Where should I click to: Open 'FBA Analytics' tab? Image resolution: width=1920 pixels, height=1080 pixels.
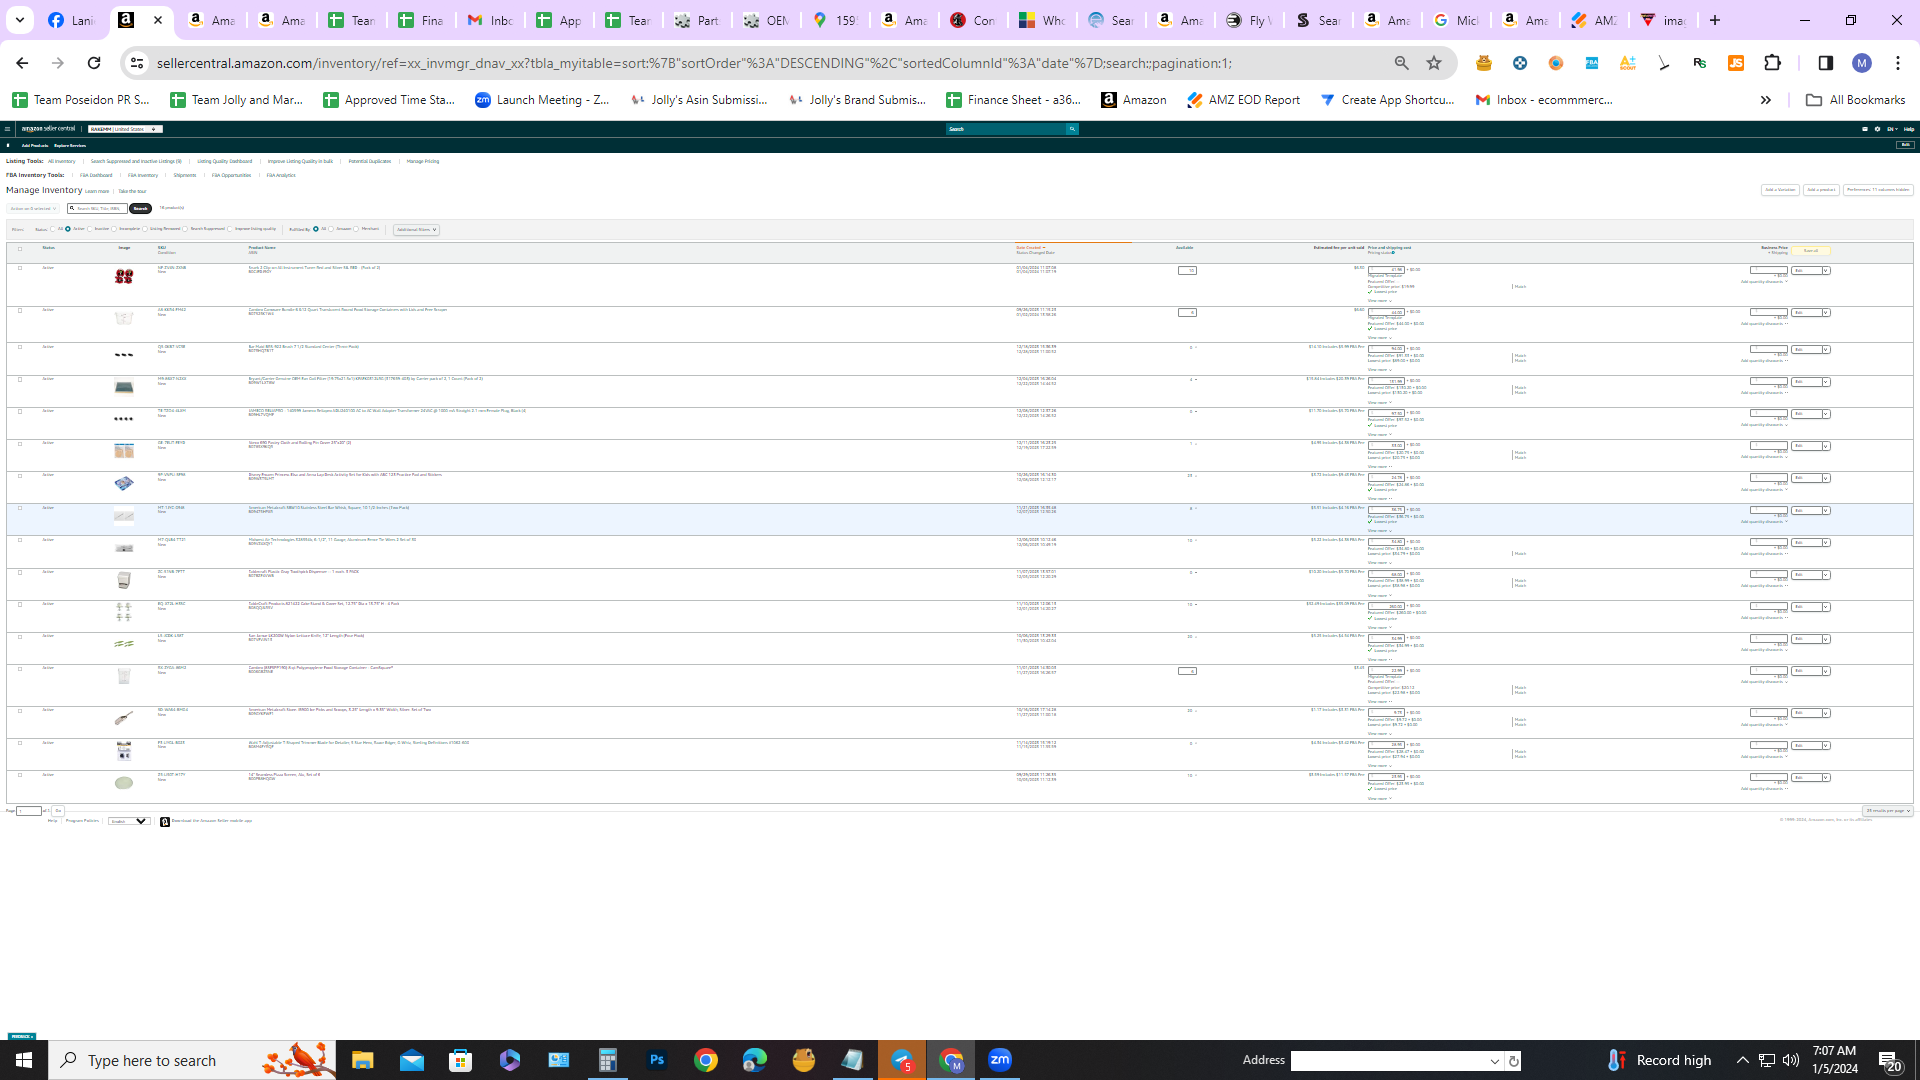pos(281,175)
